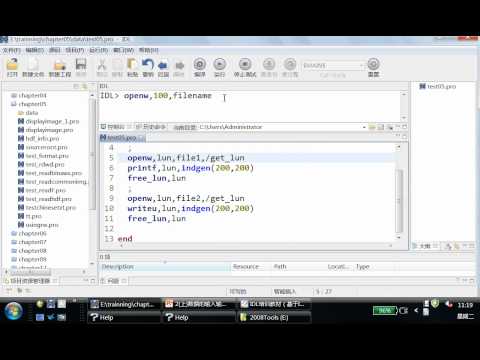The image size is (480, 360).
Task: Click the cursor position '5 : 27' in the status bar
Action: coord(324,292)
